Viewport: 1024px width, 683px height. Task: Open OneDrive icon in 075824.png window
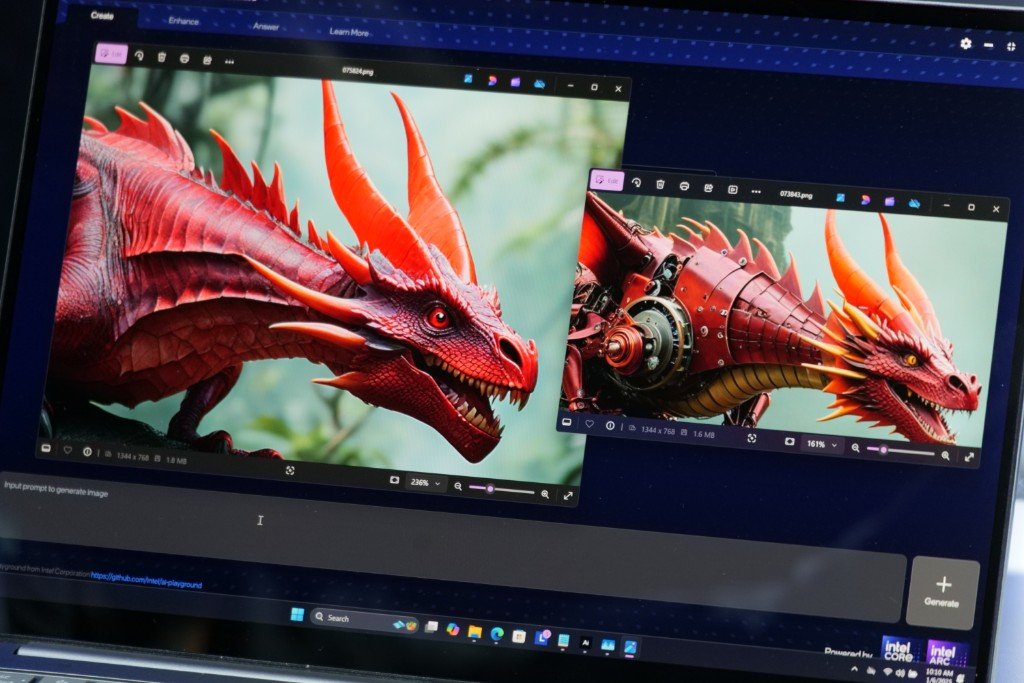click(539, 84)
